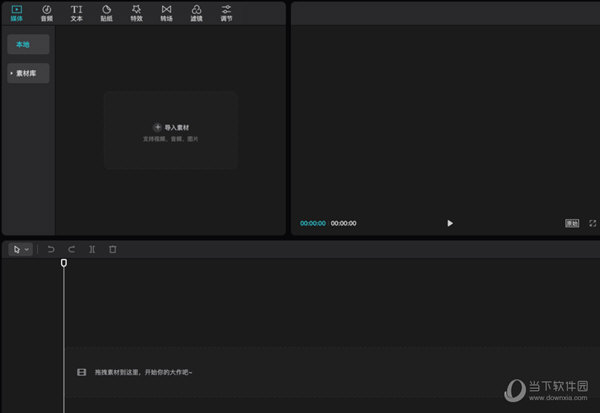The height and width of the screenshot is (413, 600).
Task: Click the delete trash icon
Action: [x=112, y=249]
